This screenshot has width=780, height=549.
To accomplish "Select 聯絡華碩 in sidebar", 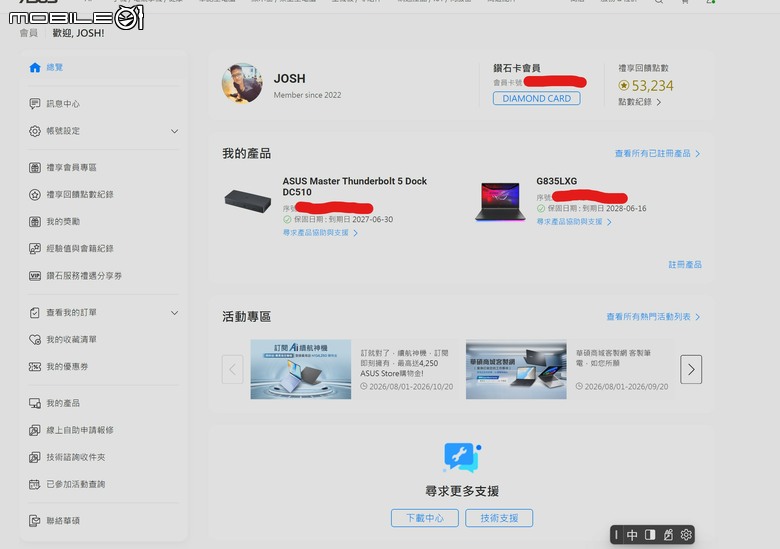I will 63,521.
